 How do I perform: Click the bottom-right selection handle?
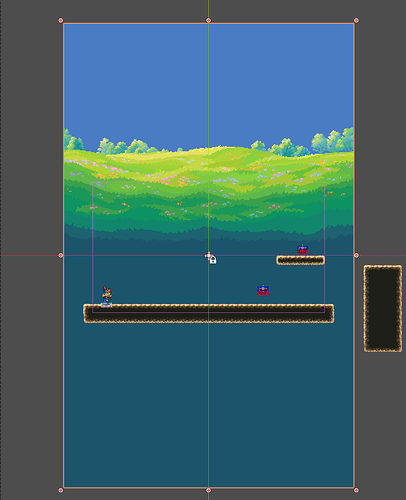tap(356, 490)
